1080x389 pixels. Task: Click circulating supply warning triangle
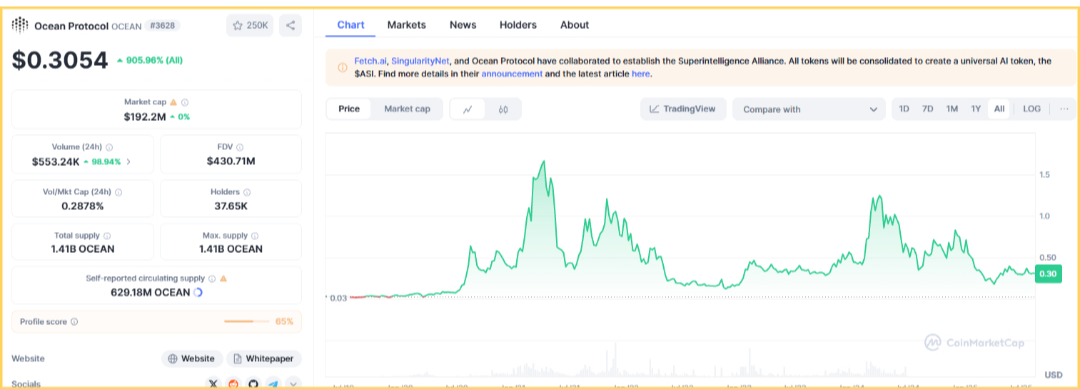223,279
